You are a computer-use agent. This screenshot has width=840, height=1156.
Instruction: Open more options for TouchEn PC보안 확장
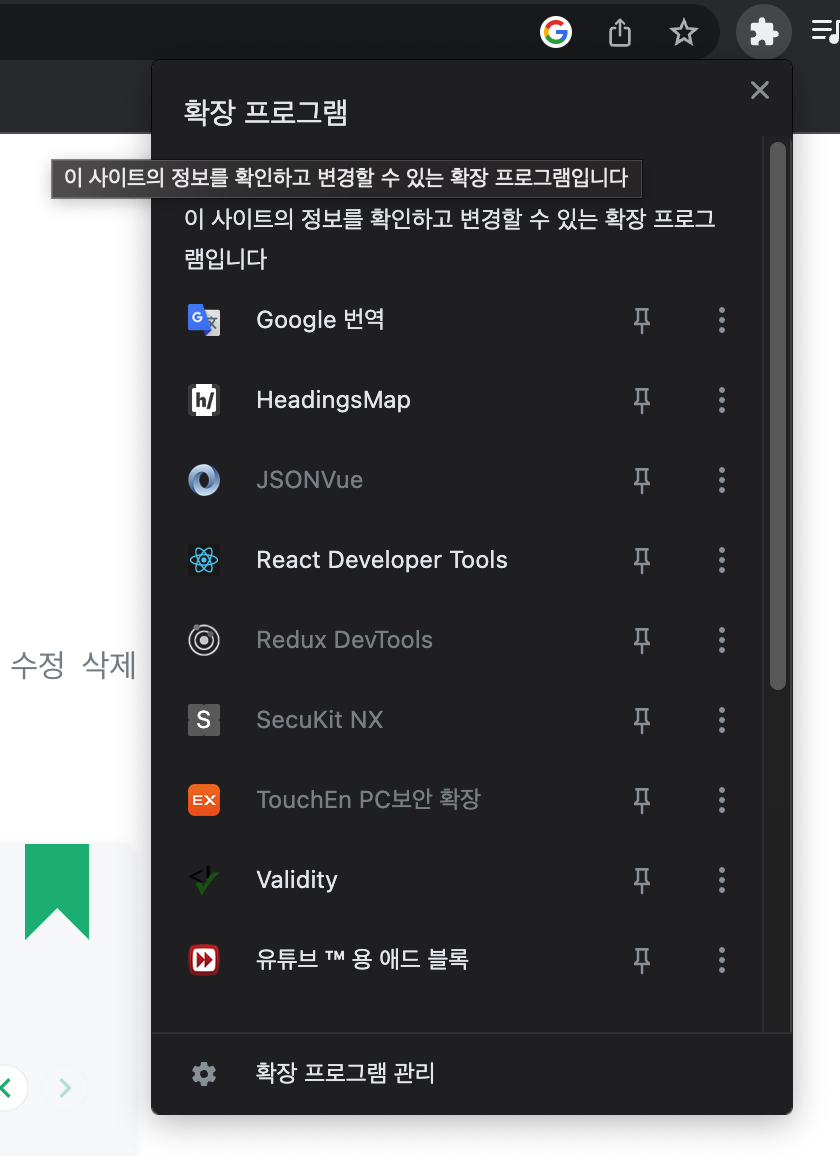click(721, 800)
